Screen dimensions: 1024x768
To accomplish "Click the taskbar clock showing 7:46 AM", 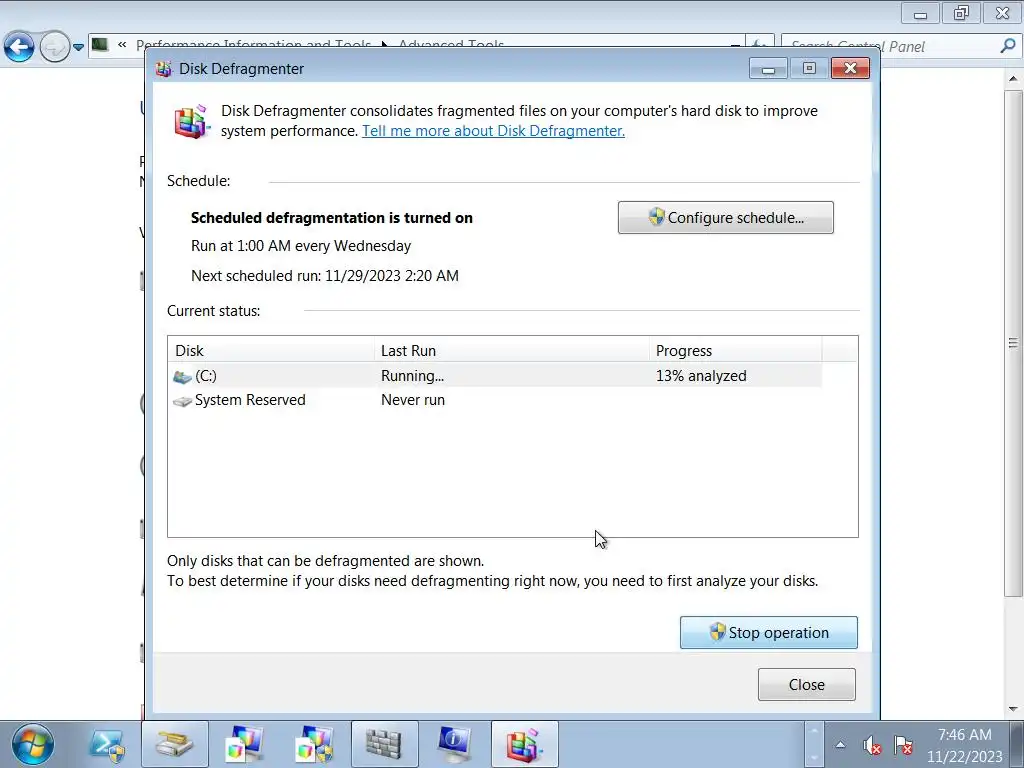I will 965,745.
